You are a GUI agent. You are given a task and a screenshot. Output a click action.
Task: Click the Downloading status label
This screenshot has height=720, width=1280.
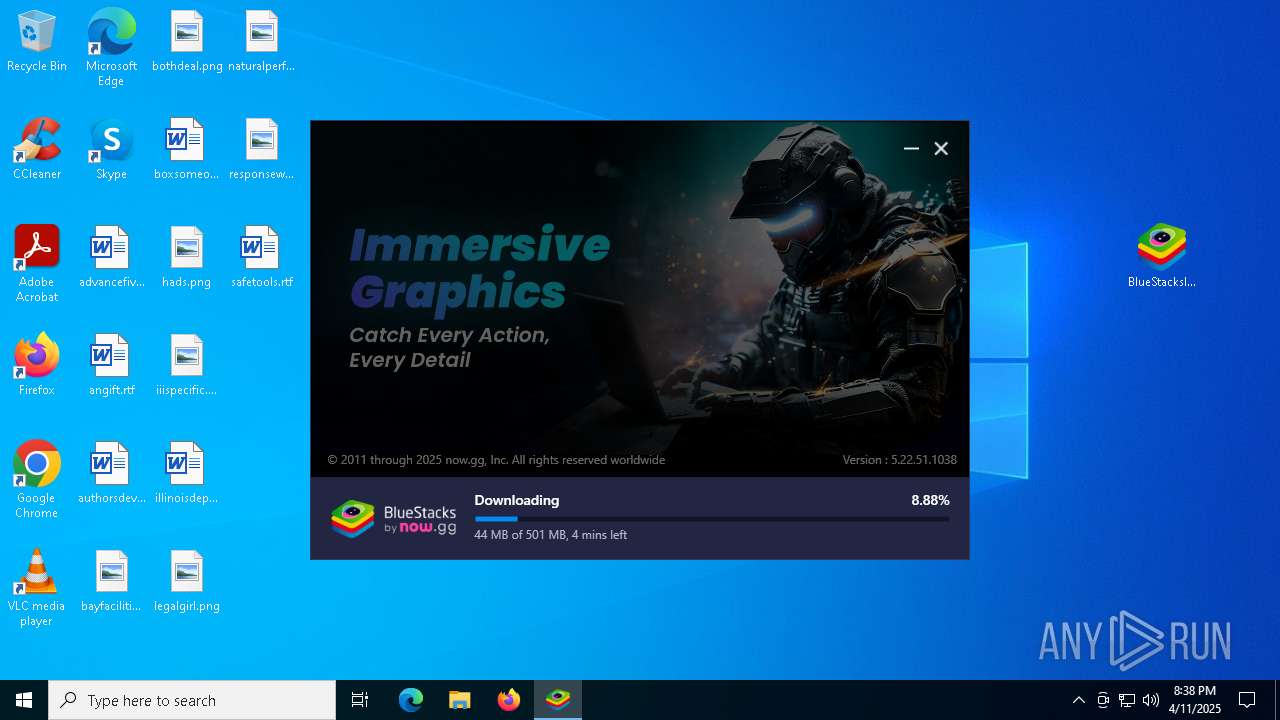tap(517, 500)
